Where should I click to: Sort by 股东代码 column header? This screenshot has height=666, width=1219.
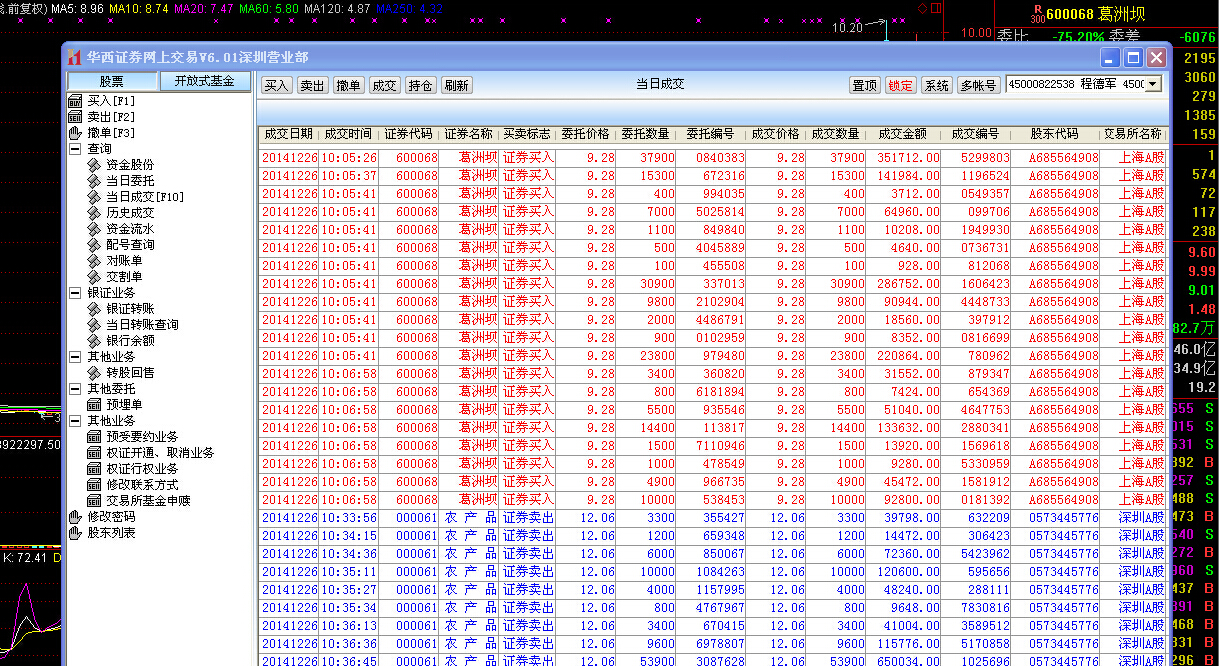coord(1054,134)
